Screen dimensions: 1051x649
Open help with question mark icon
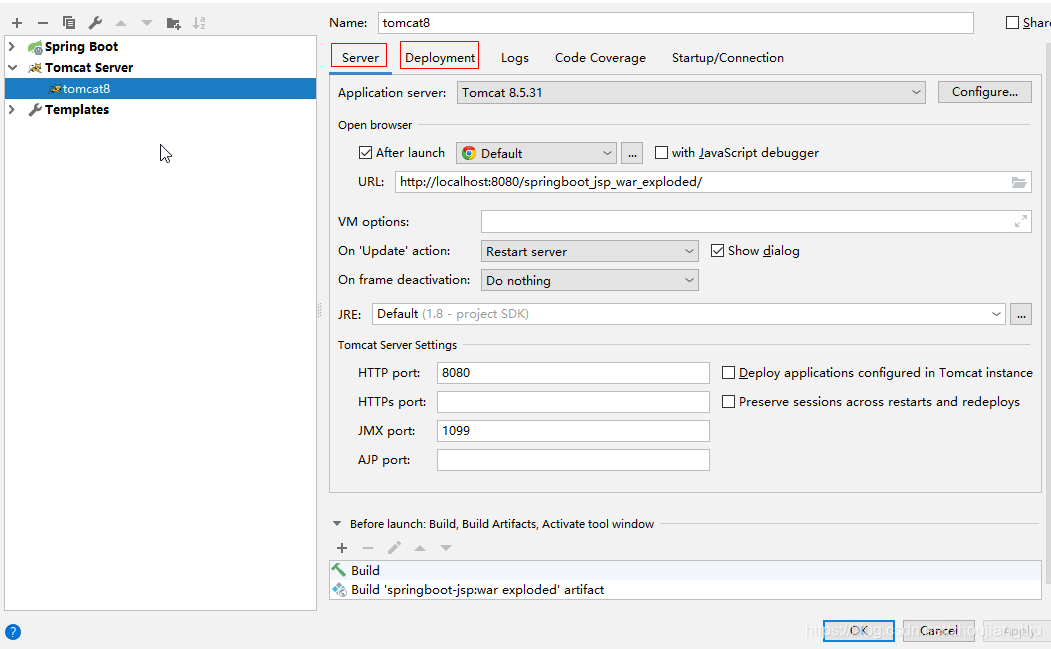[12, 631]
